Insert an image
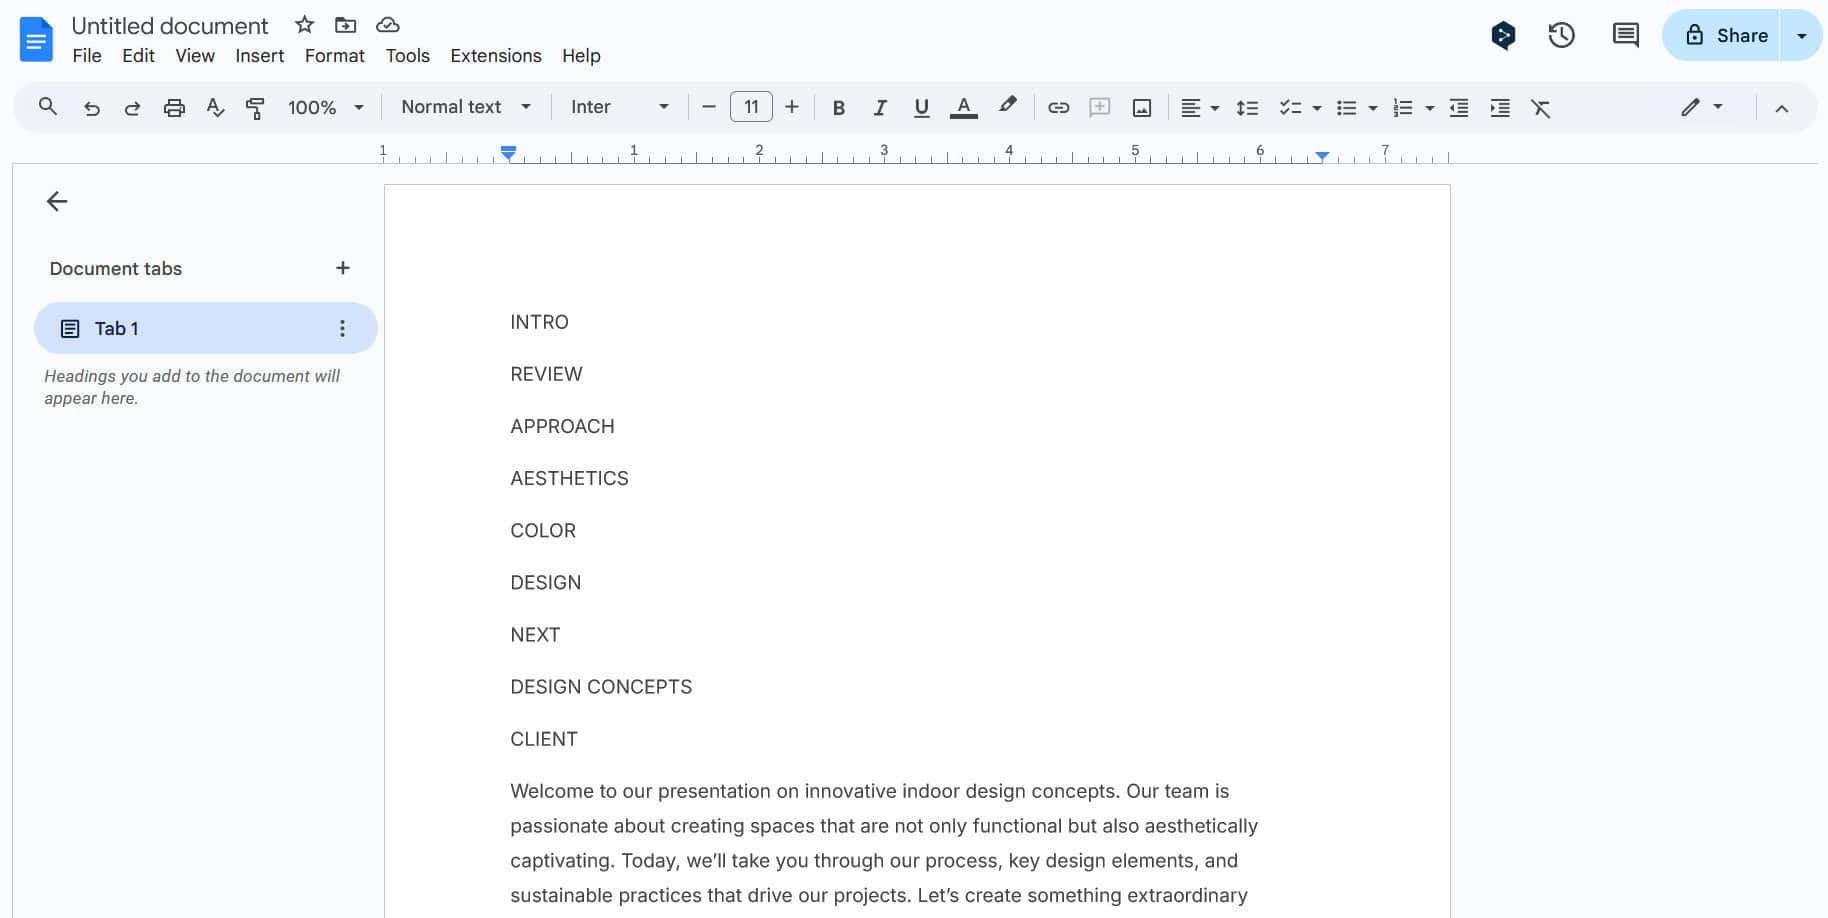The height and width of the screenshot is (918, 1828). click(1142, 107)
